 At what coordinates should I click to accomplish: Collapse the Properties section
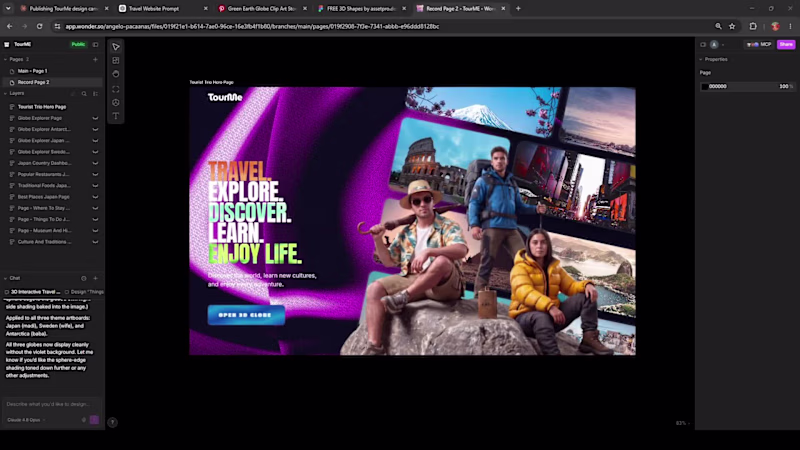pyautogui.click(x=701, y=60)
